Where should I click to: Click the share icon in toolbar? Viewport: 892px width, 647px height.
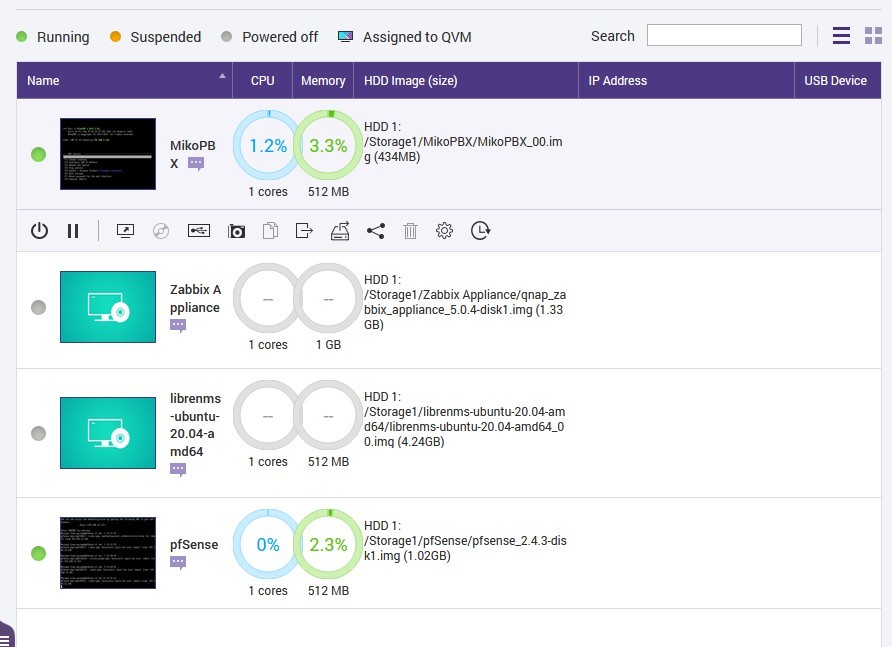tap(375, 231)
